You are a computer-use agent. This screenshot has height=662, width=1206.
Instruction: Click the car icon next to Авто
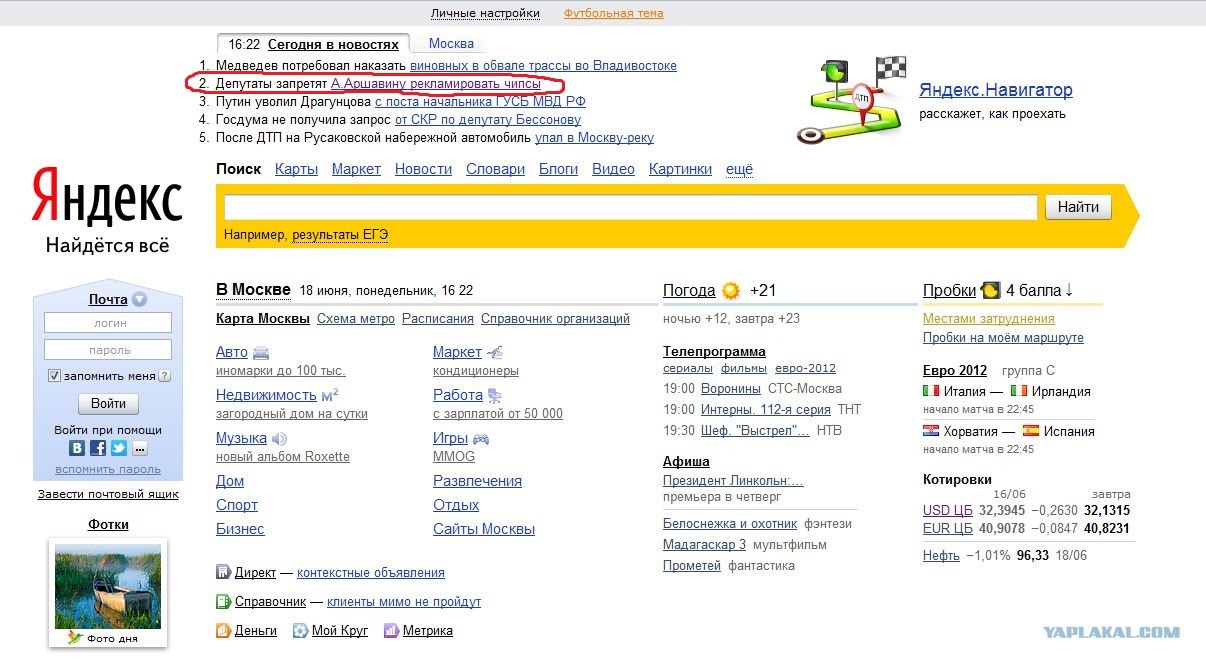coord(261,353)
